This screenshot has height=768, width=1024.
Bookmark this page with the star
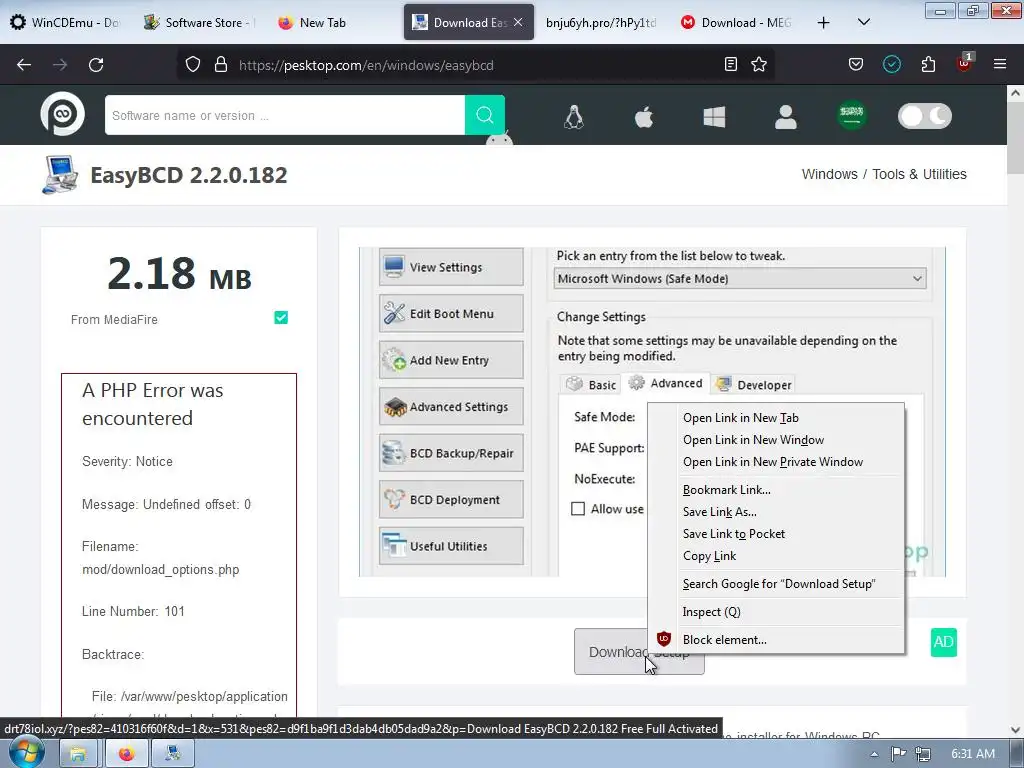(759, 64)
